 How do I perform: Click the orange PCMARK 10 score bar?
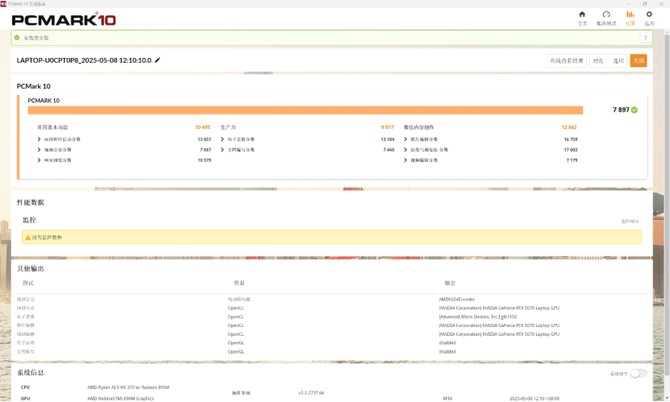(x=305, y=110)
